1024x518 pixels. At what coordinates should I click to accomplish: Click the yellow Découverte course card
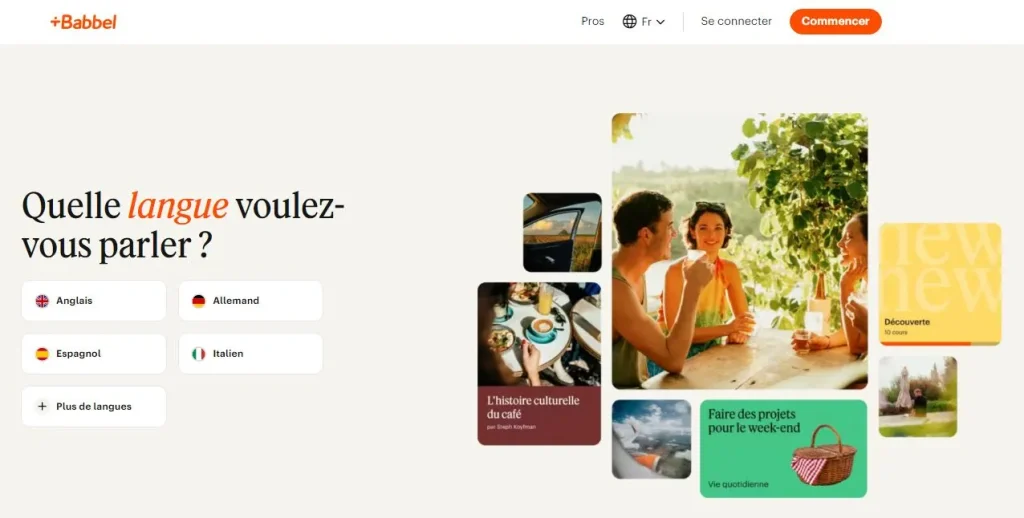940,284
